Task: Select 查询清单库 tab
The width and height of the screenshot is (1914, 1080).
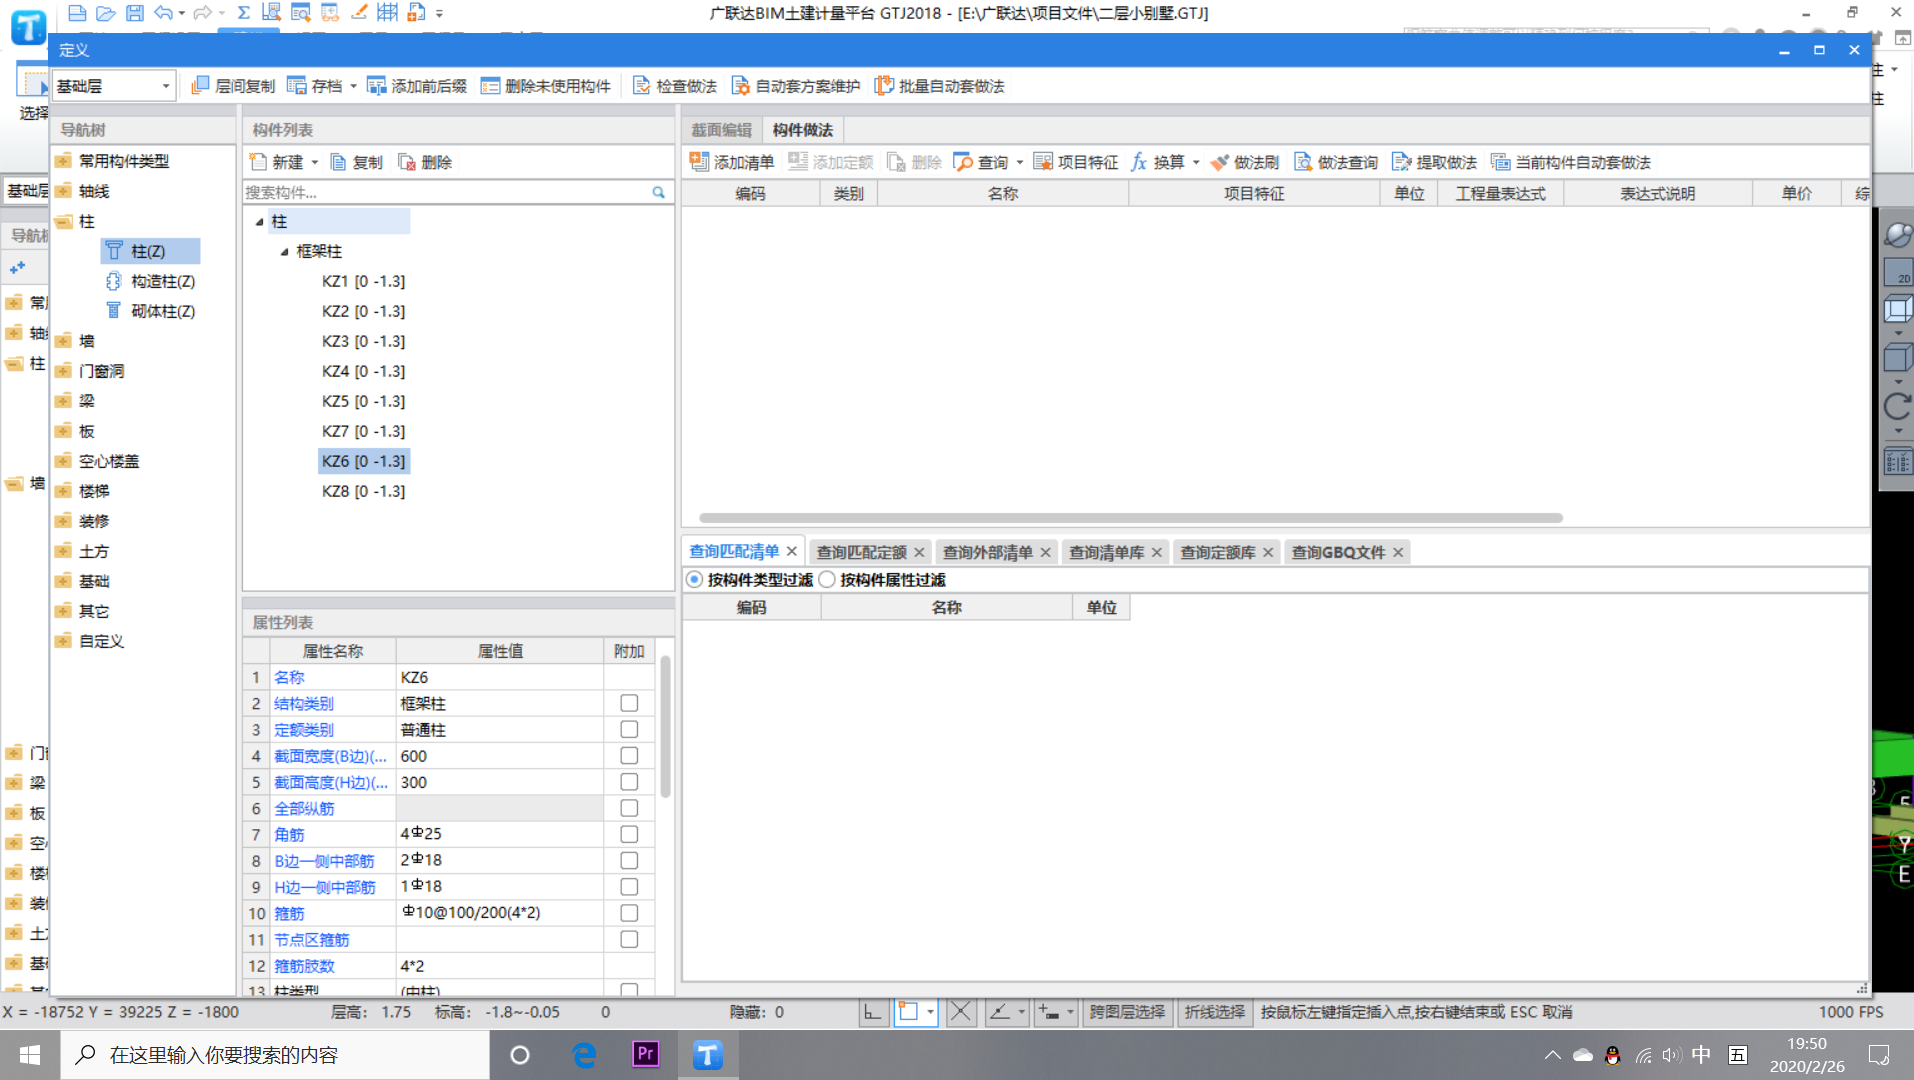Action: 1106,552
